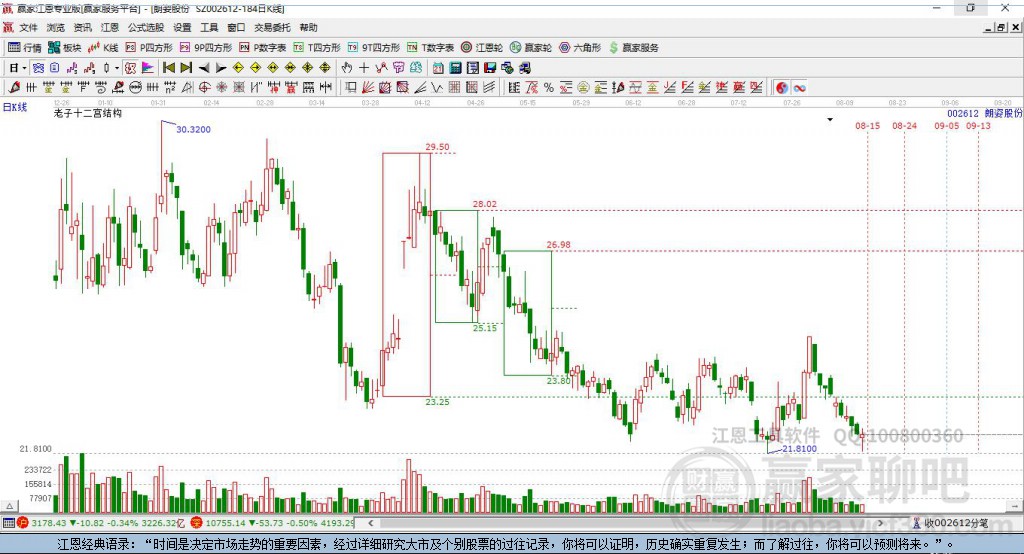Screen dimensions: 1024x554
Task: Open the 文件 menu
Action: 28,27
